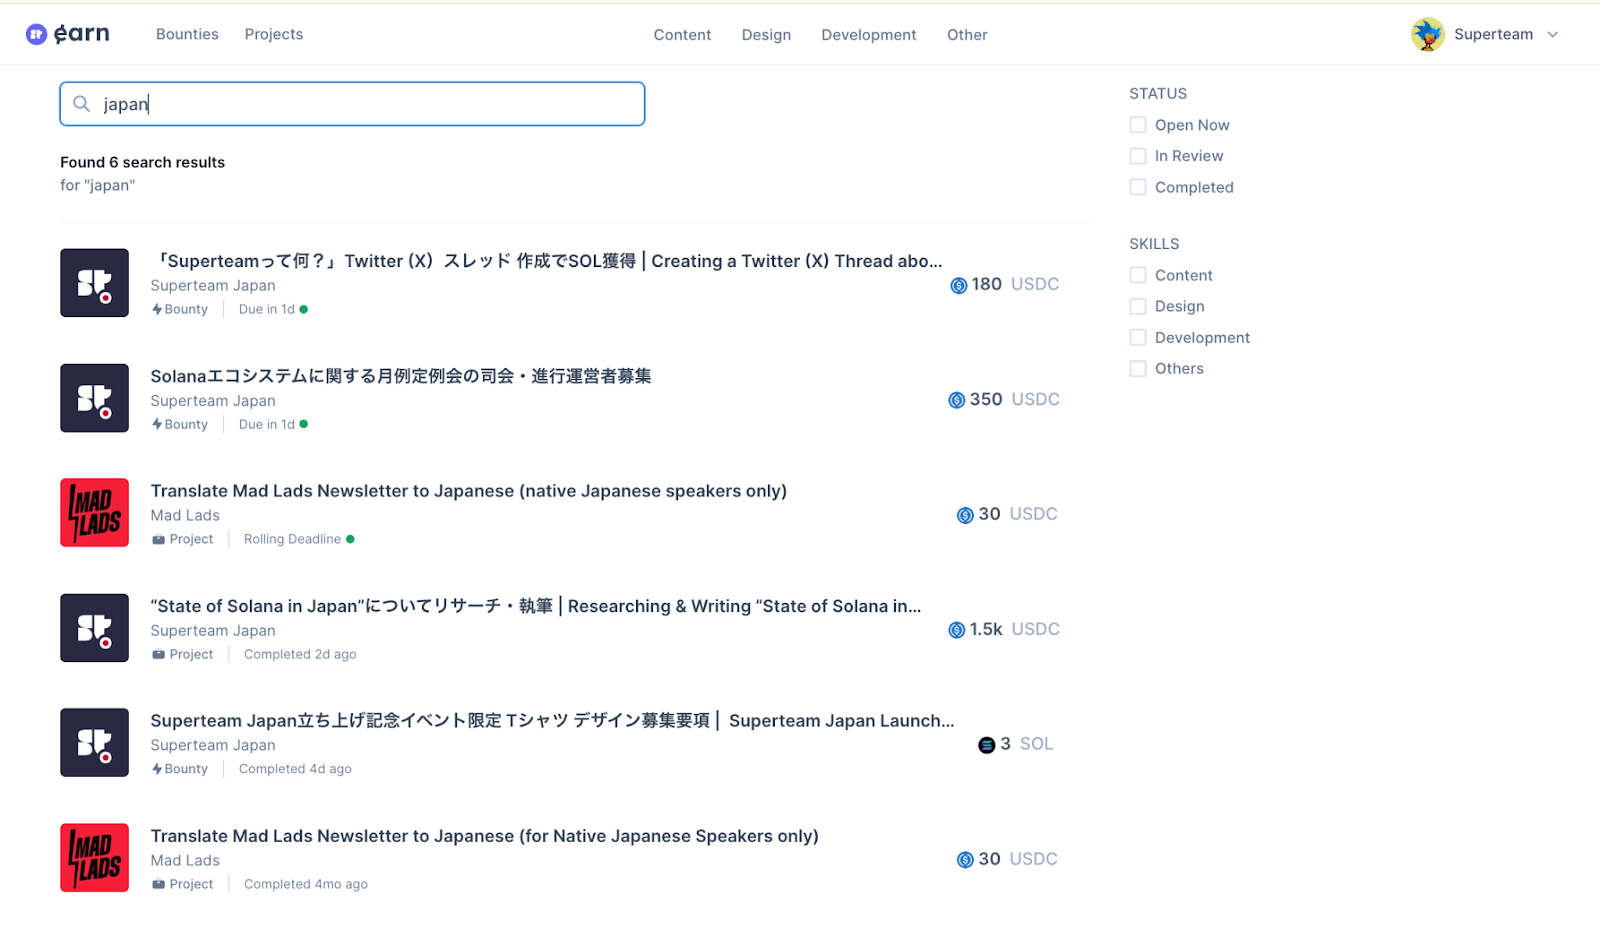Click Mad Lads logo on Rolling Deadline project
The width and height of the screenshot is (1600, 945).
pos(94,513)
